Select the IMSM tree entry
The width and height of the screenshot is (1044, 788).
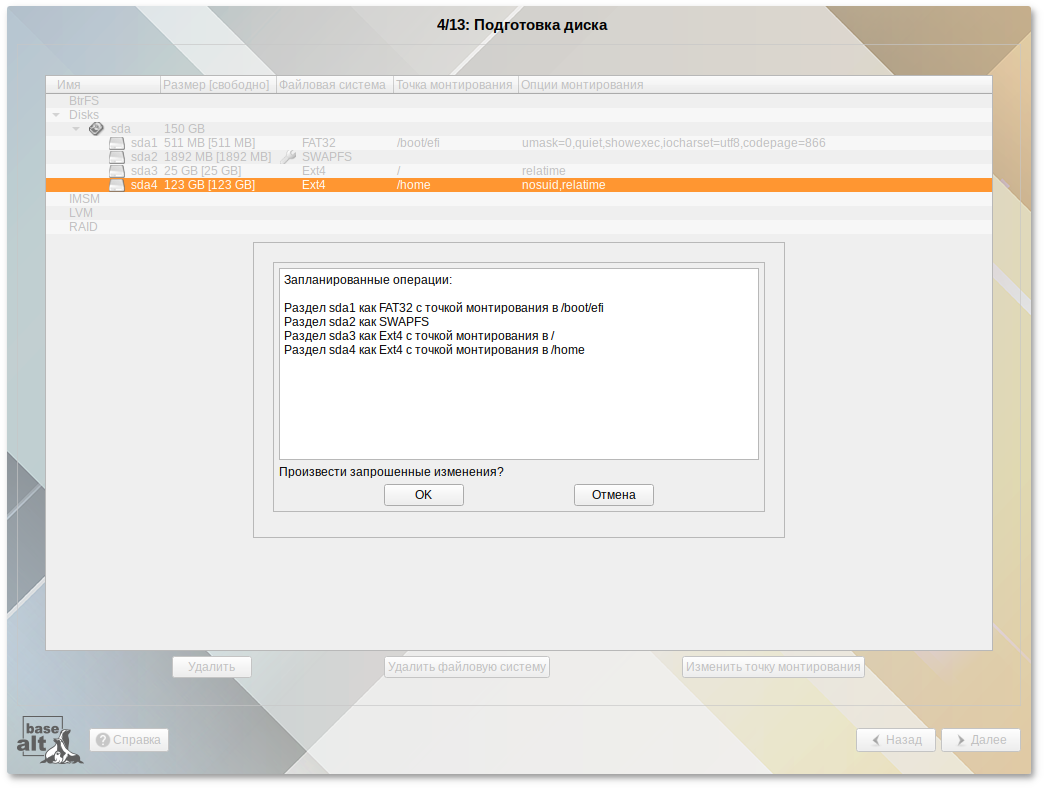[84, 199]
